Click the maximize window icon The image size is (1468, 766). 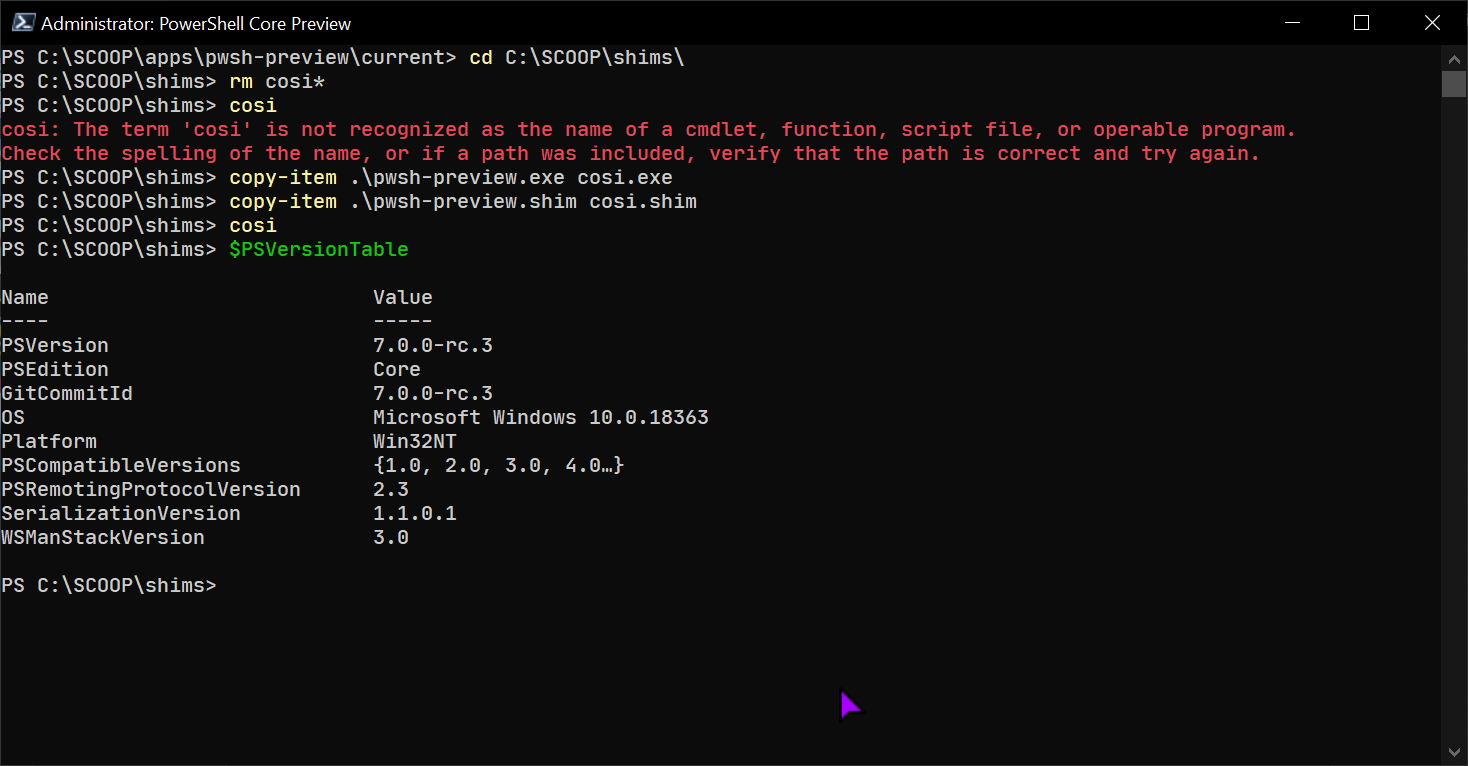(1362, 22)
